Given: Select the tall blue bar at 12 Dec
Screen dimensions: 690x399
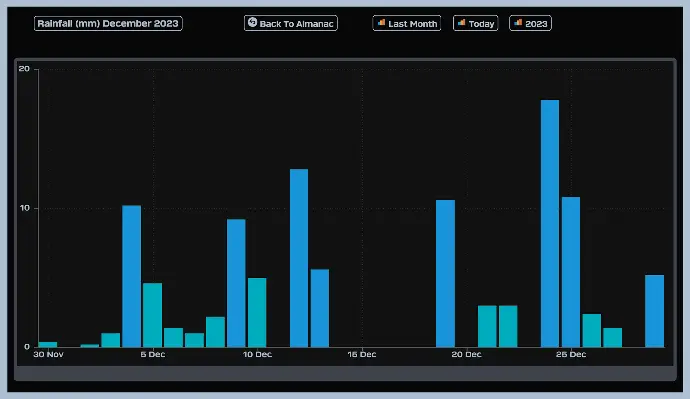Looking at the screenshot, I should pos(299,258).
